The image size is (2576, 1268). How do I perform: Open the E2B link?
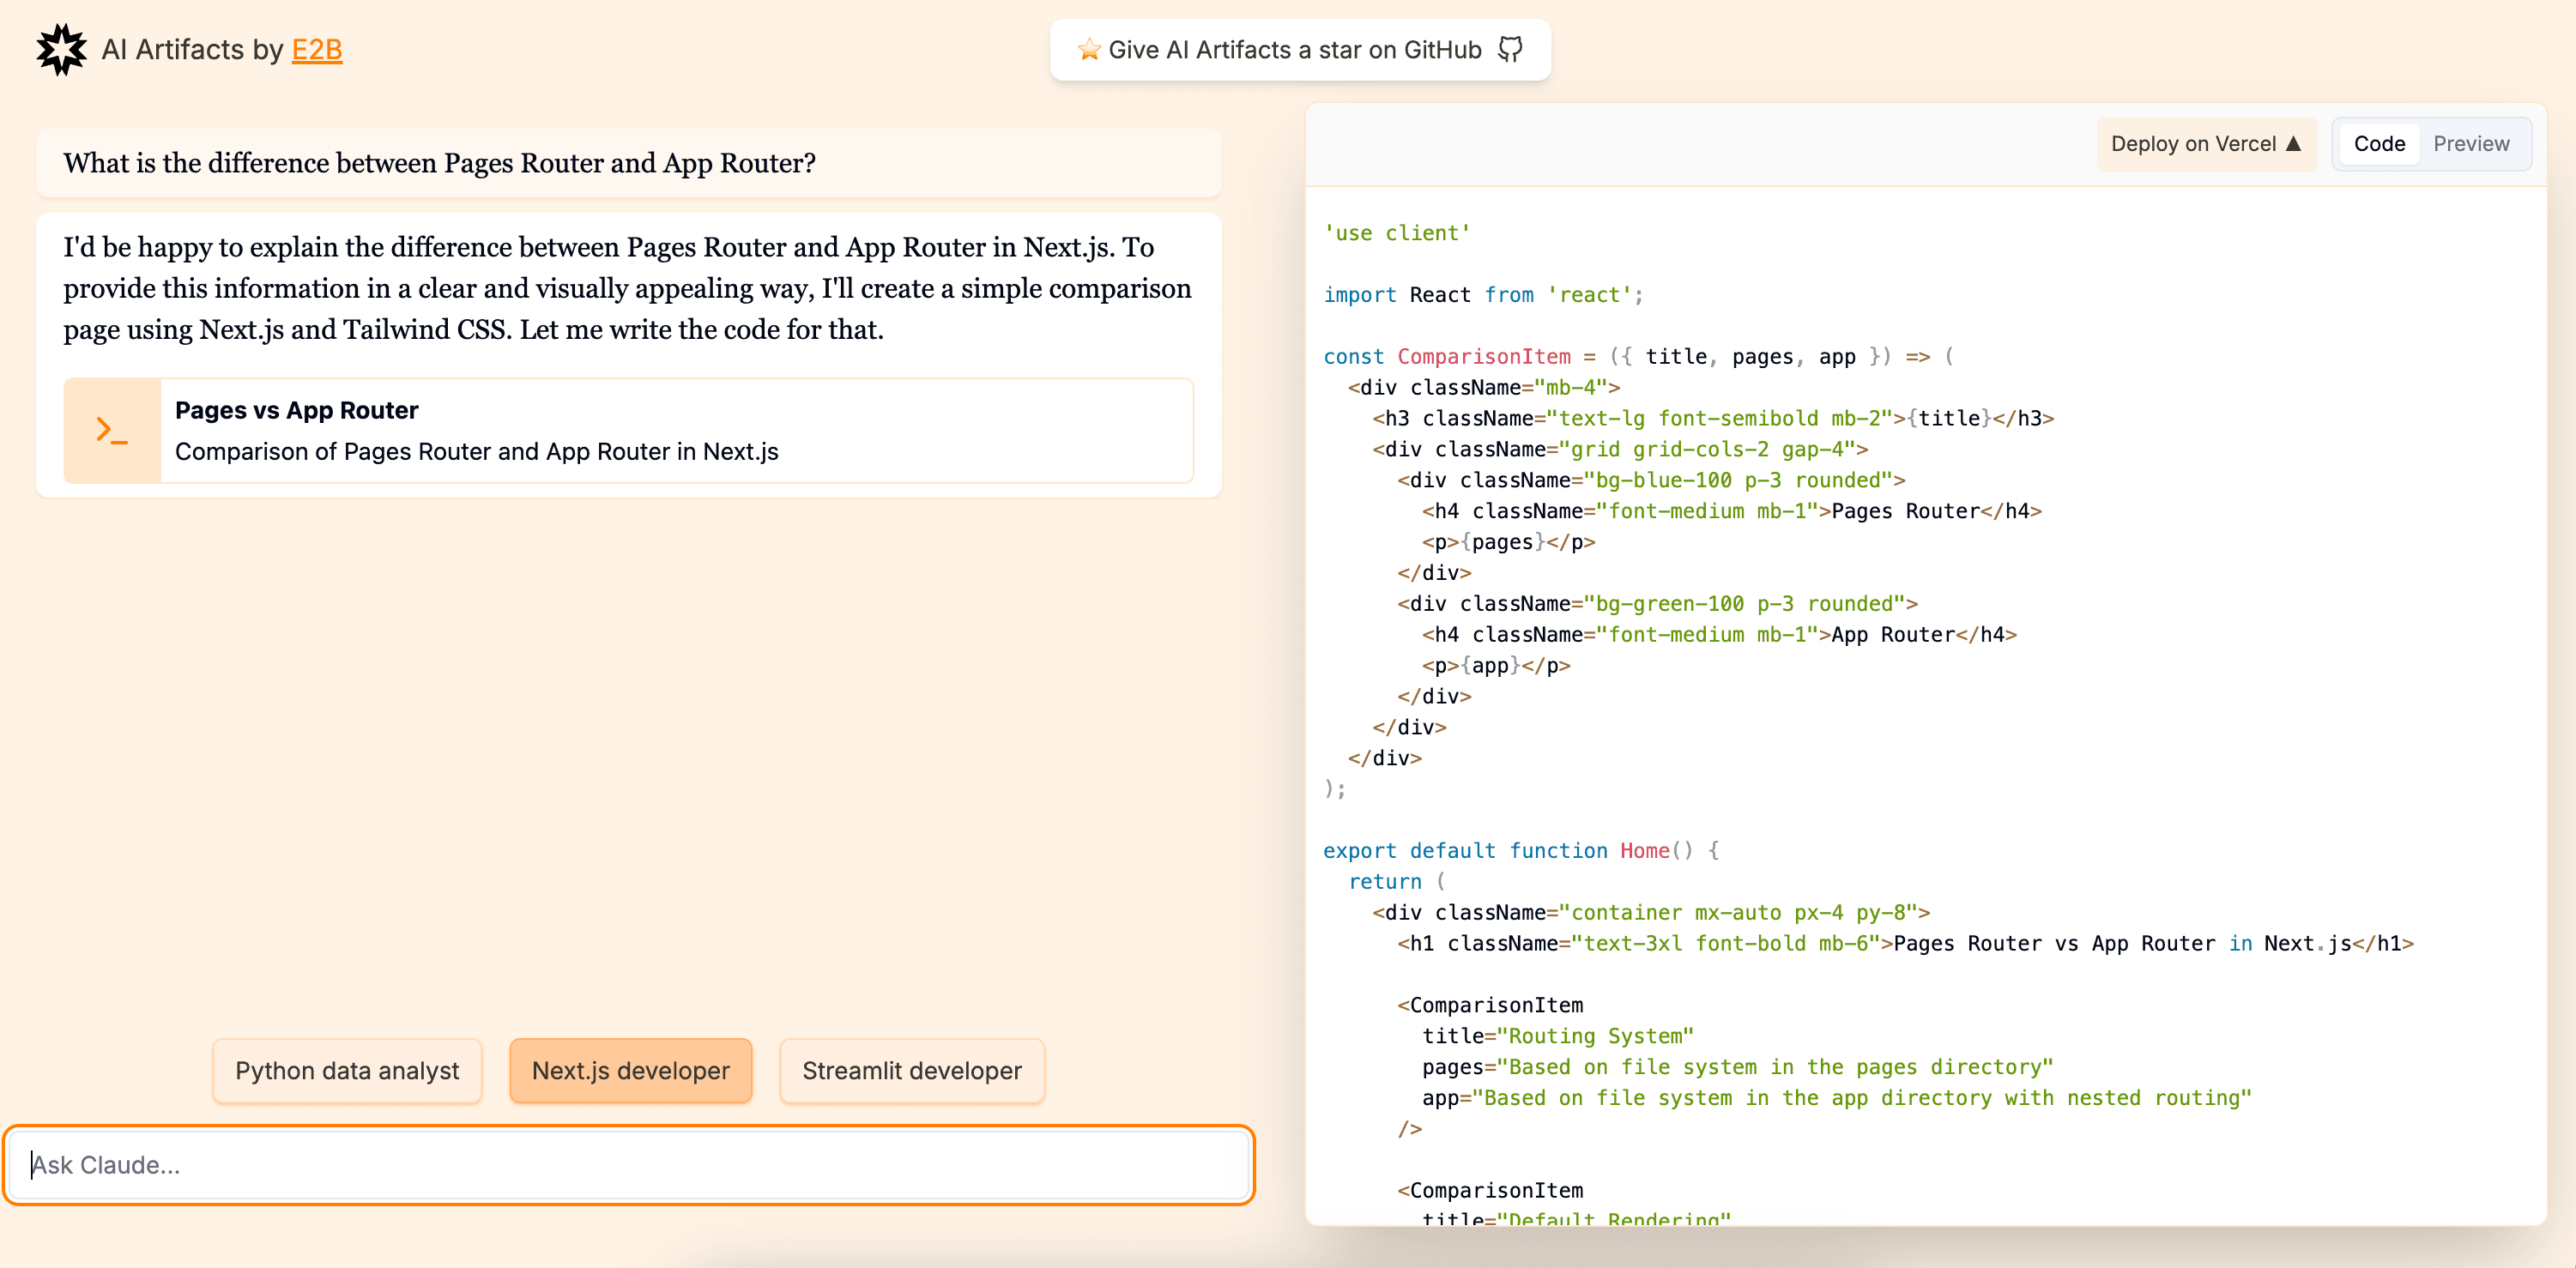click(x=316, y=49)
